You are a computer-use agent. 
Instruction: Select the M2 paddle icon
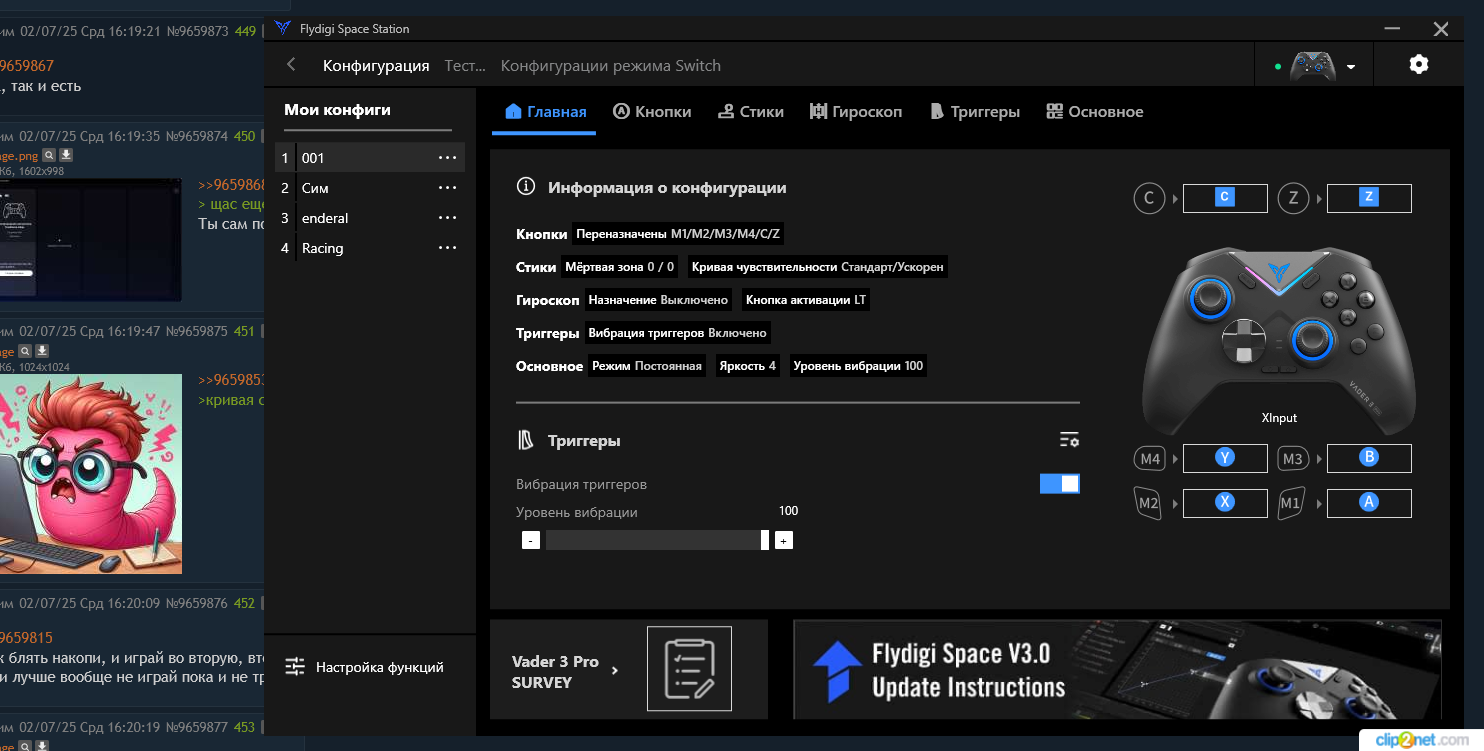(x=1149, y=503)
